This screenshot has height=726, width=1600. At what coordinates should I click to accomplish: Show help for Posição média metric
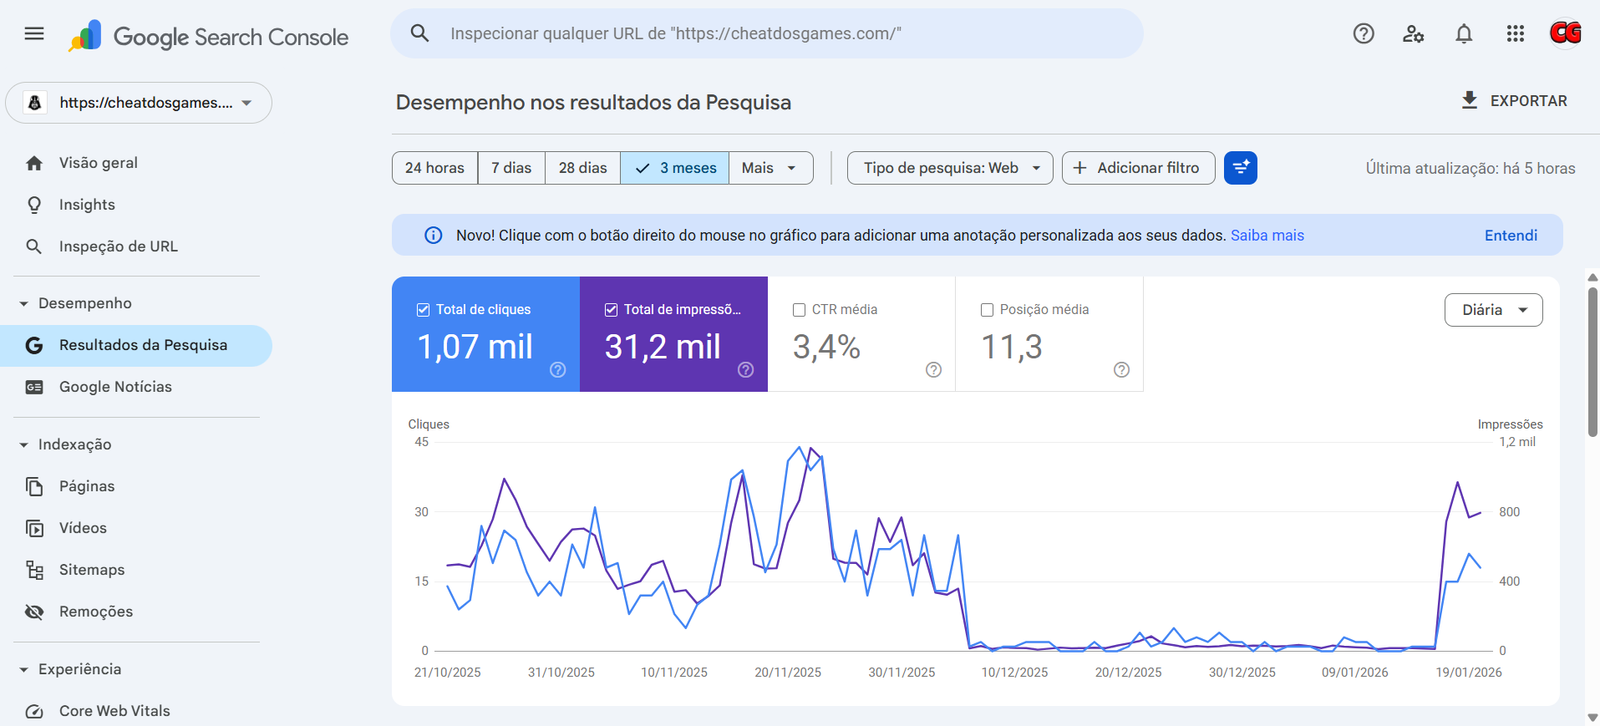[x=1121, y=370]
